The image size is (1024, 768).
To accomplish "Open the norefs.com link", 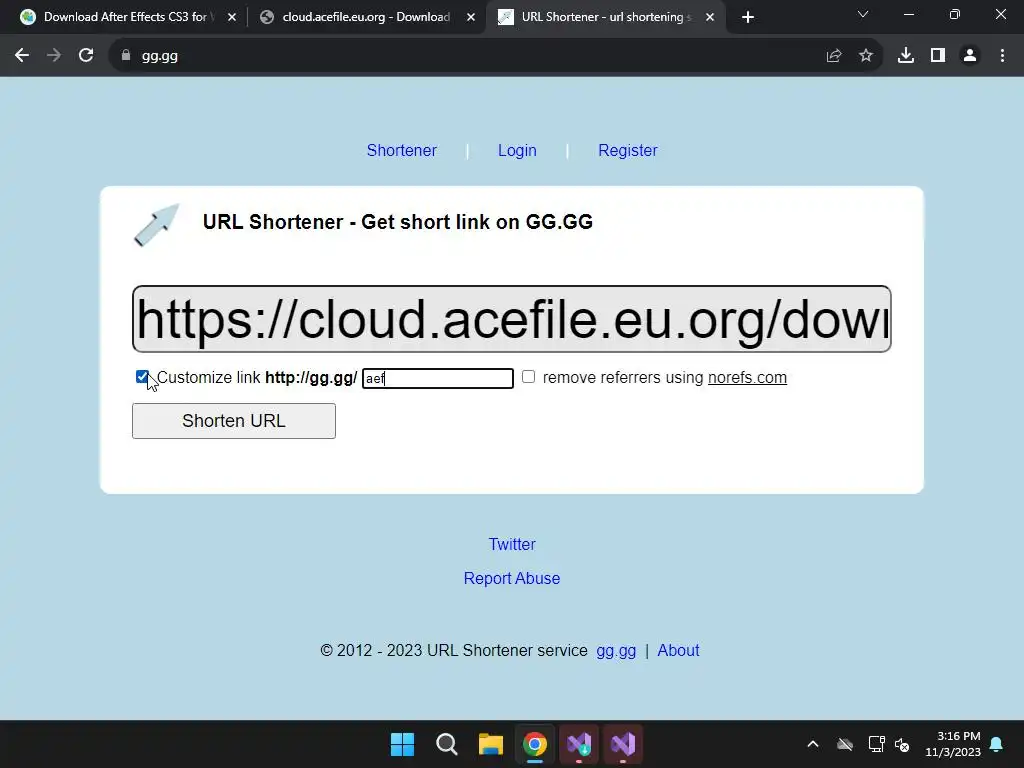I will (x=747, y=377).
